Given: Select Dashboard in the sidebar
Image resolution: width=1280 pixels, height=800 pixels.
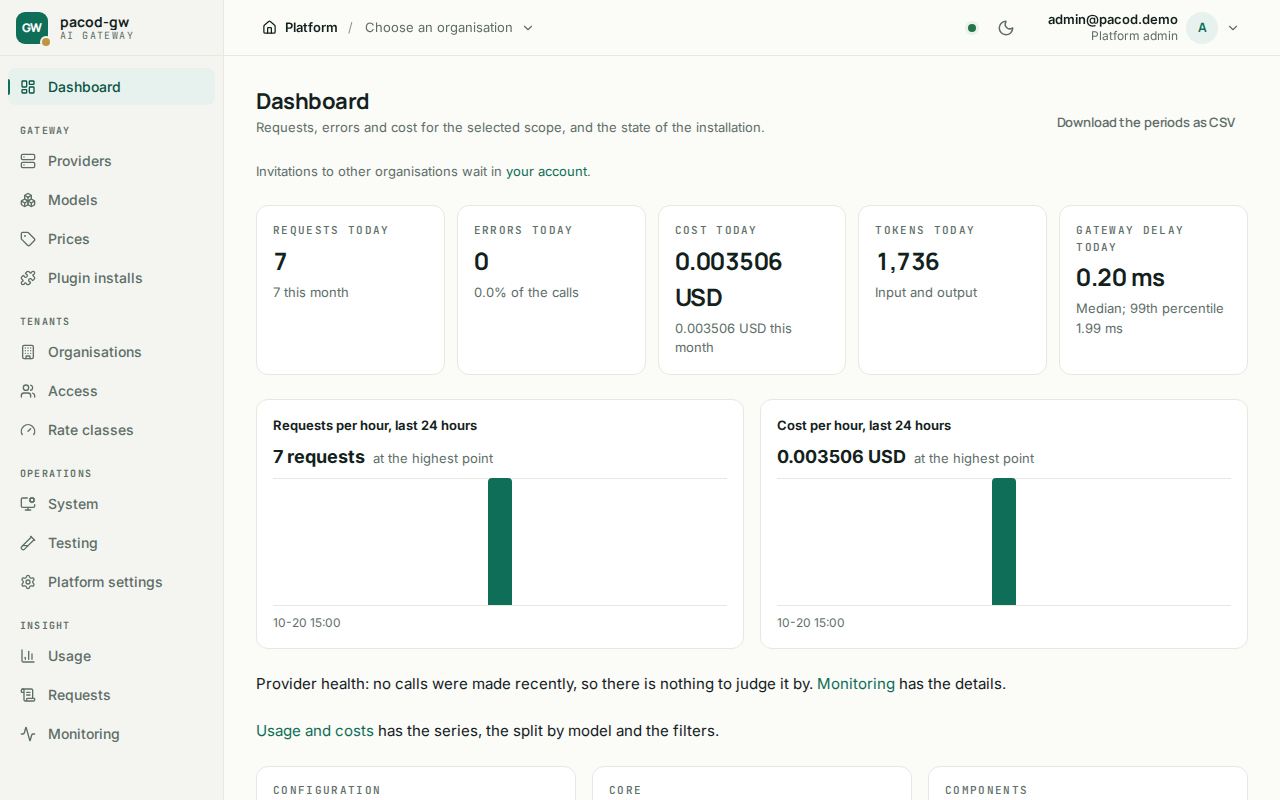Looking at the screenshot, I should pos(112,87).
